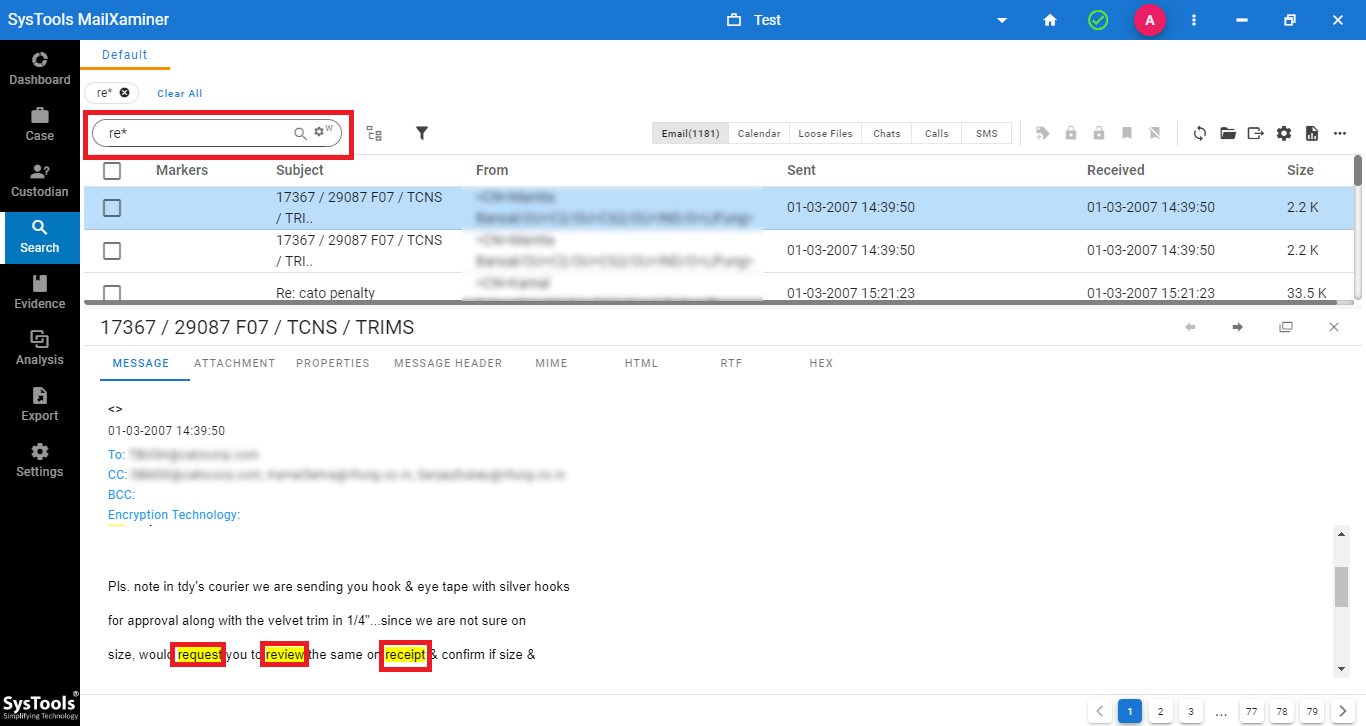Screen dimensions: 1366x726
Task: Open the HEX preview tab
Action: [821, 363]
